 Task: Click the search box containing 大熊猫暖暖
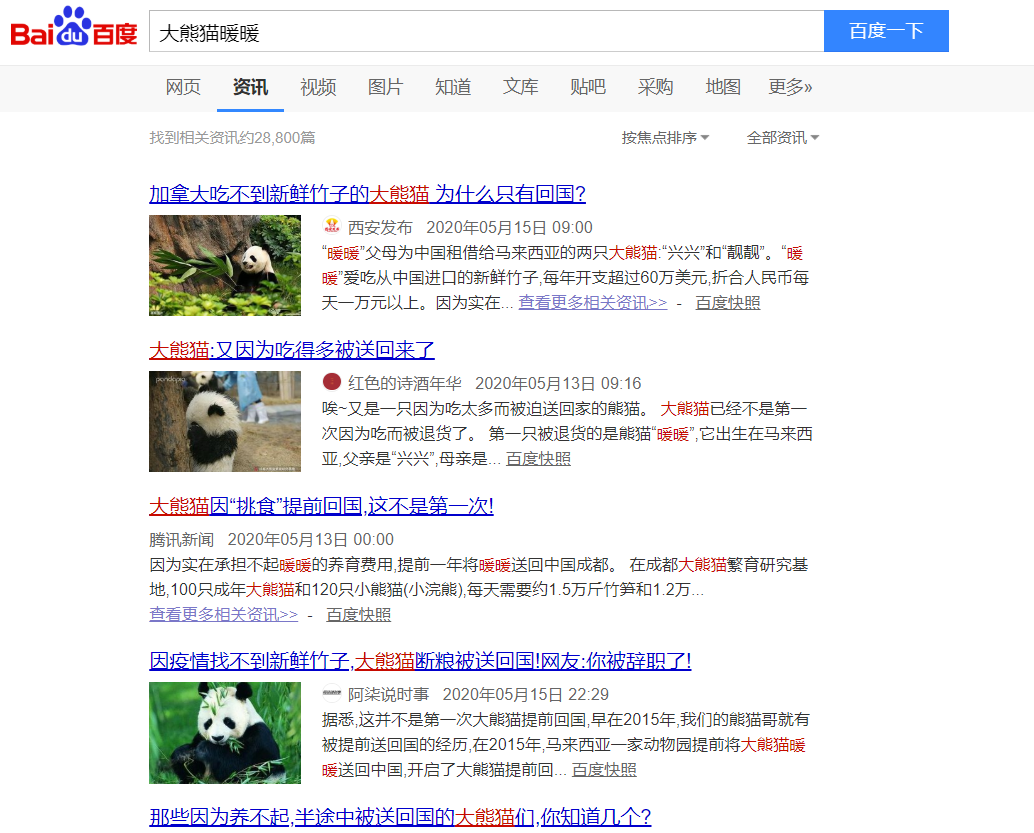pyautogui.click(x=486, y=32)
